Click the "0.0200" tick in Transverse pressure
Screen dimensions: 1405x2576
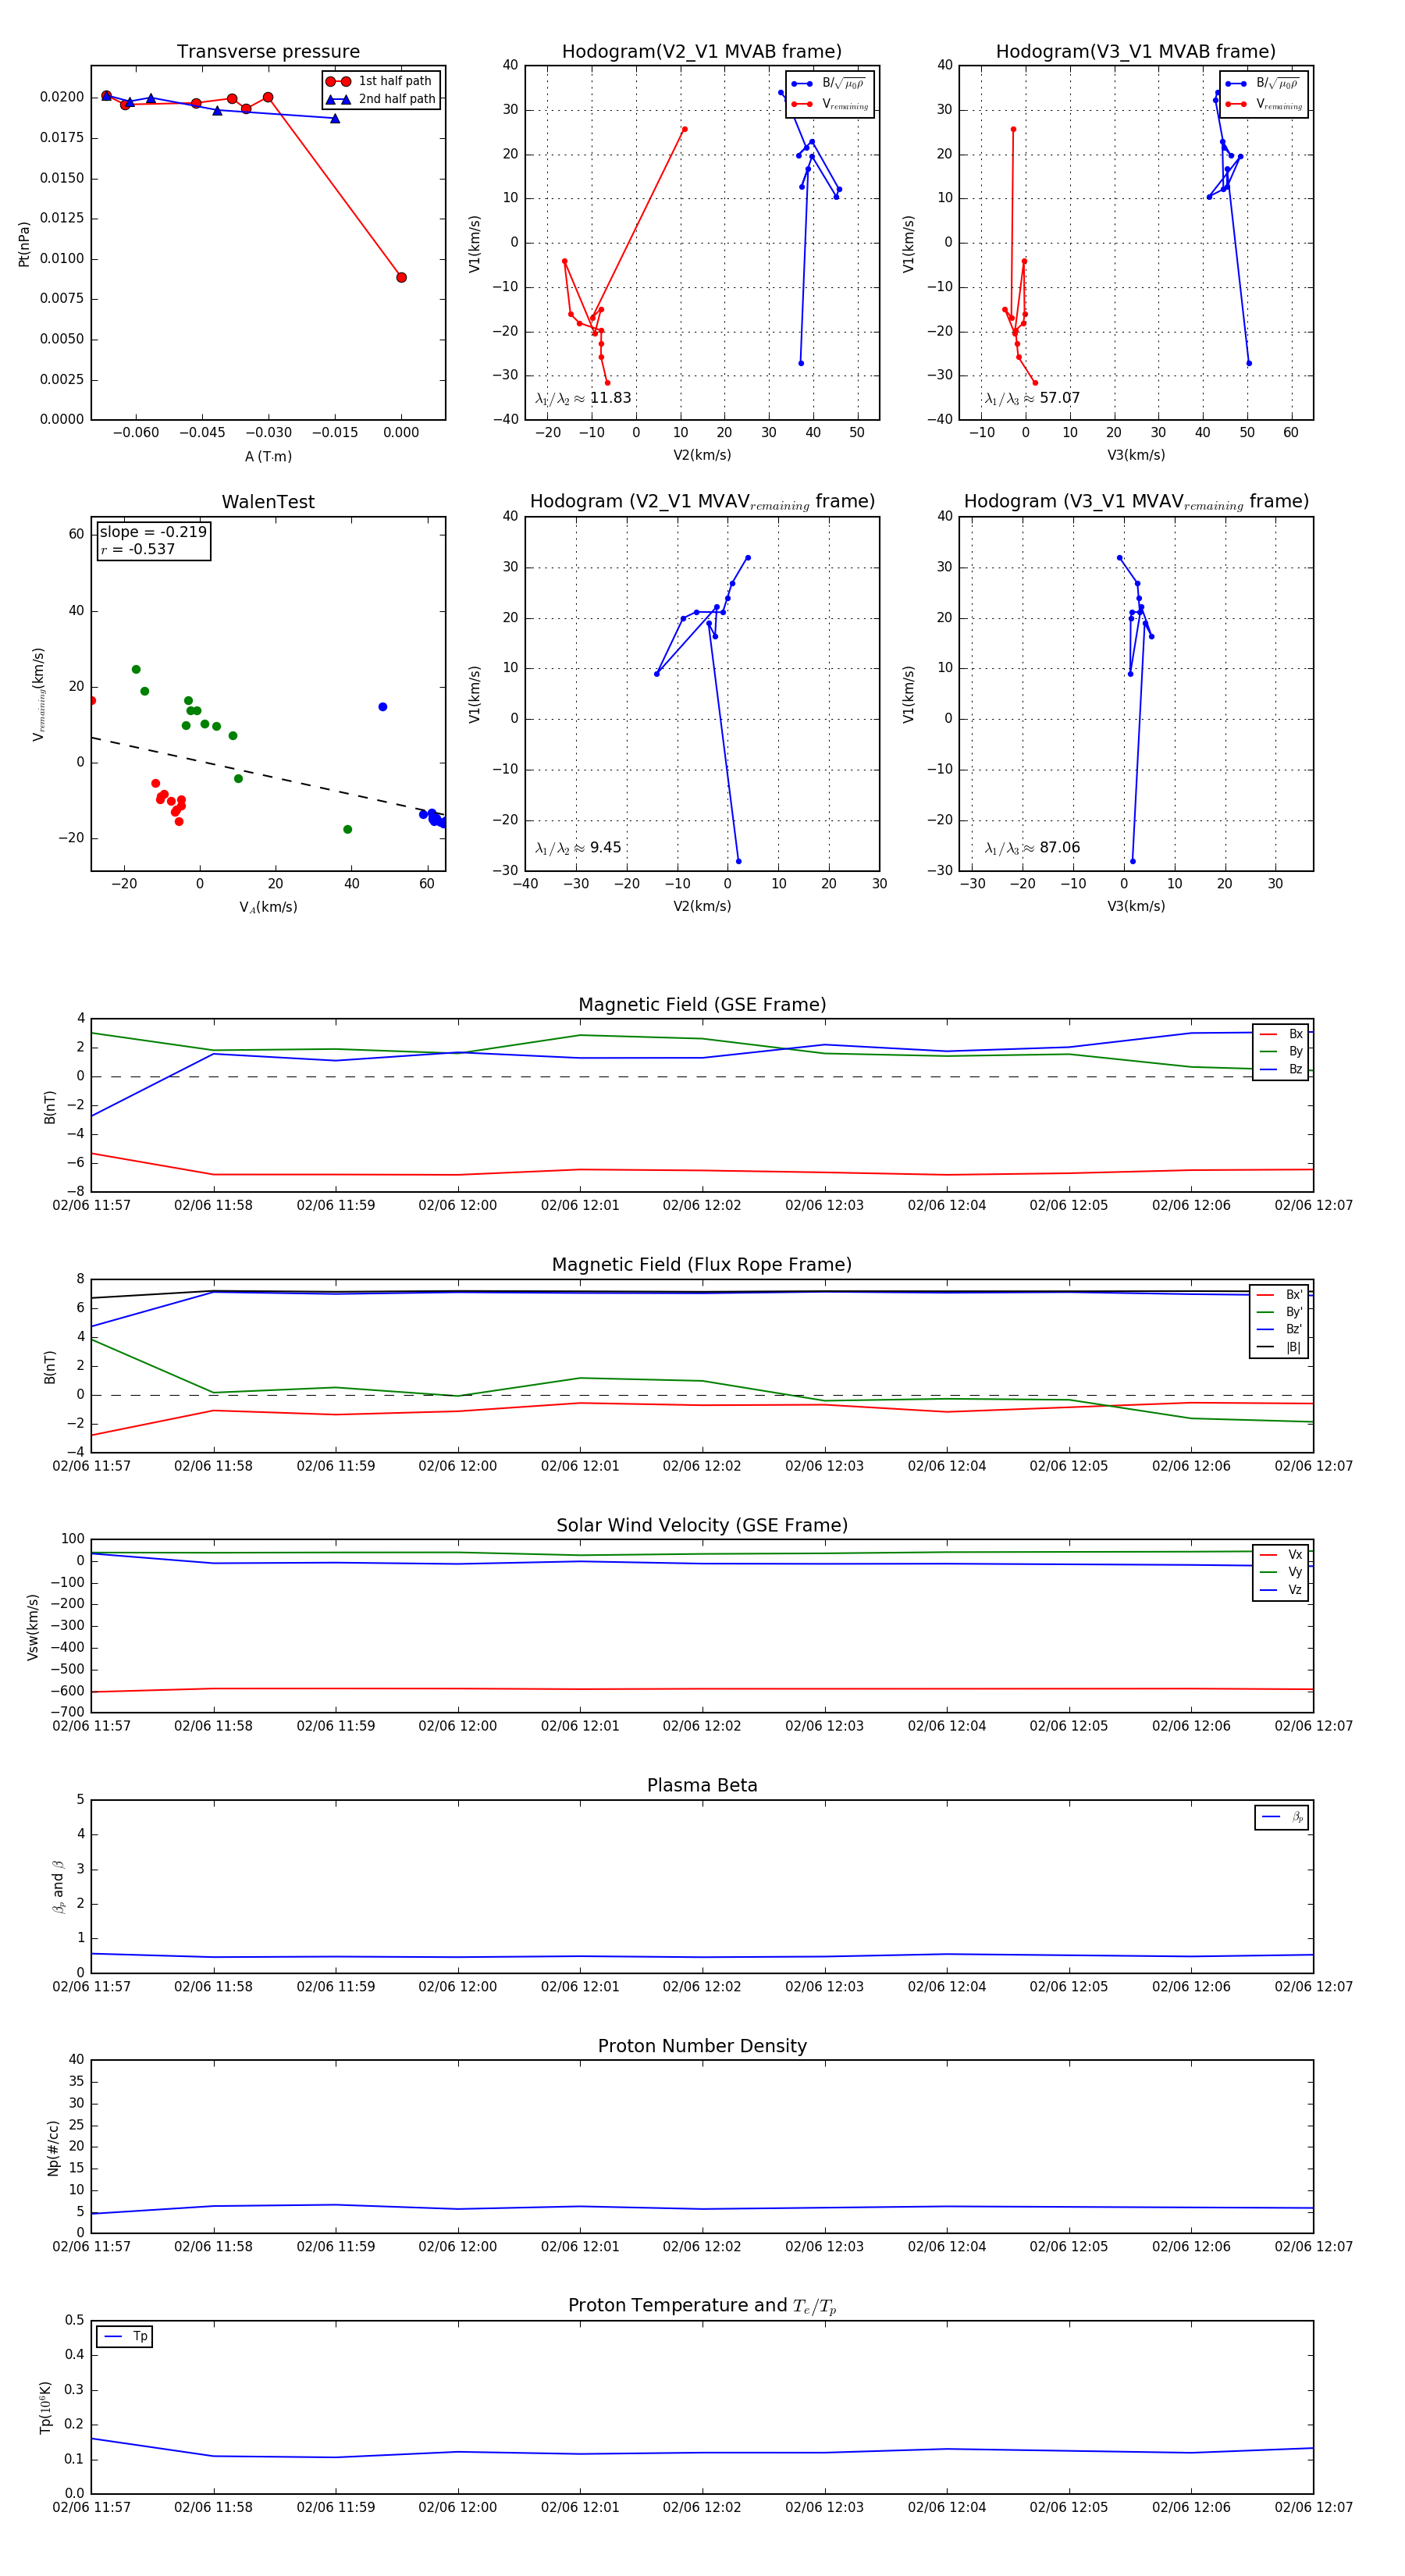(x=62, y=97)
